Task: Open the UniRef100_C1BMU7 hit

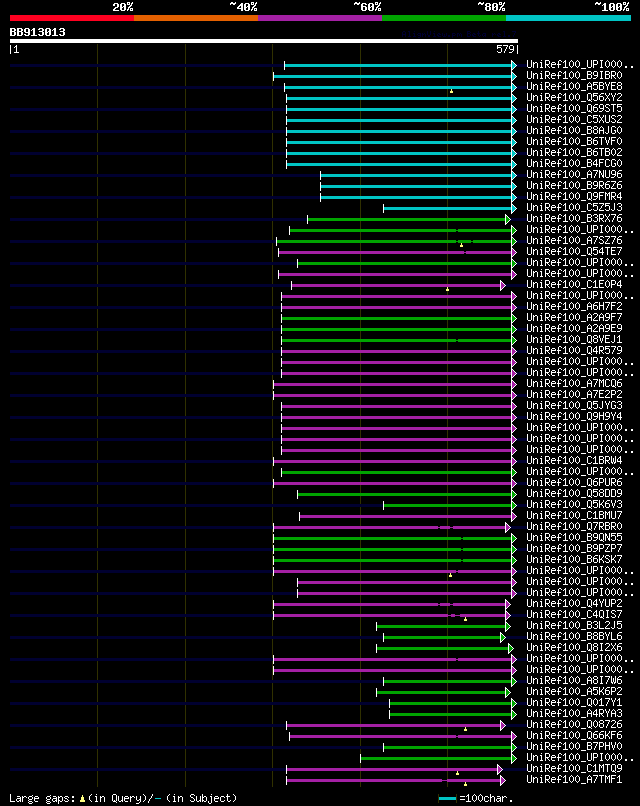Action: 574,516
